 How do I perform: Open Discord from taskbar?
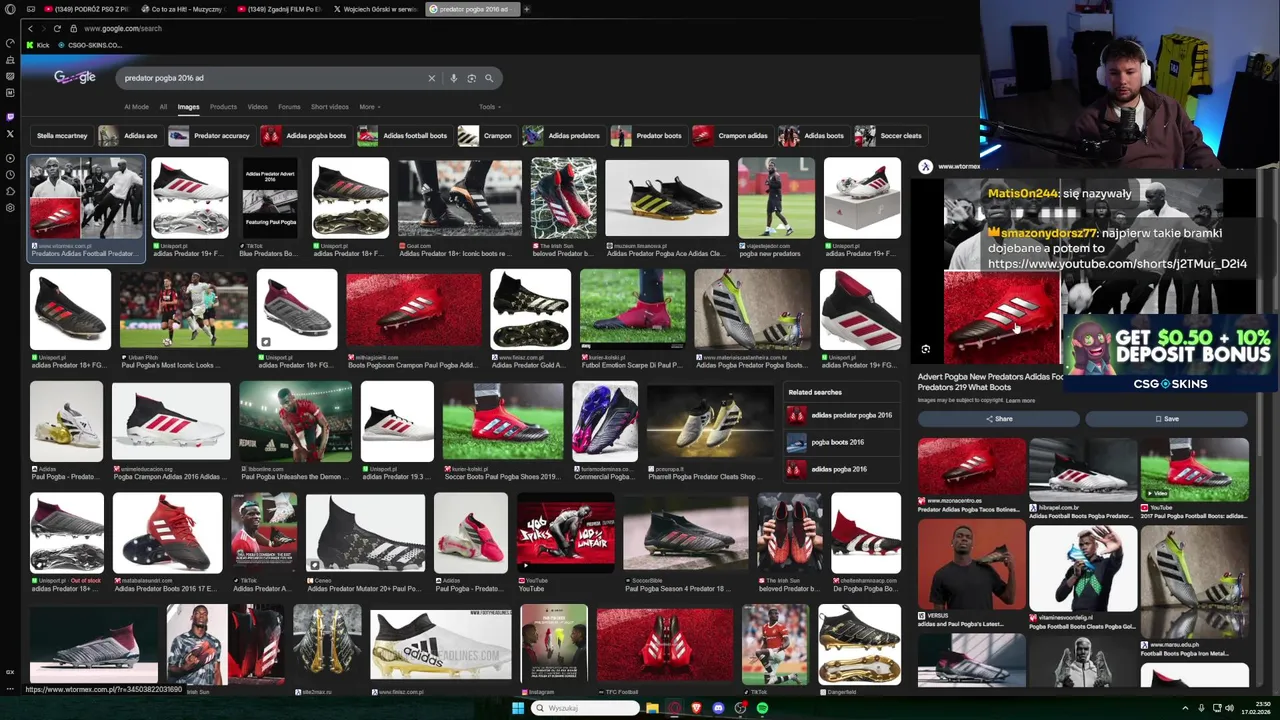[718, 708]
